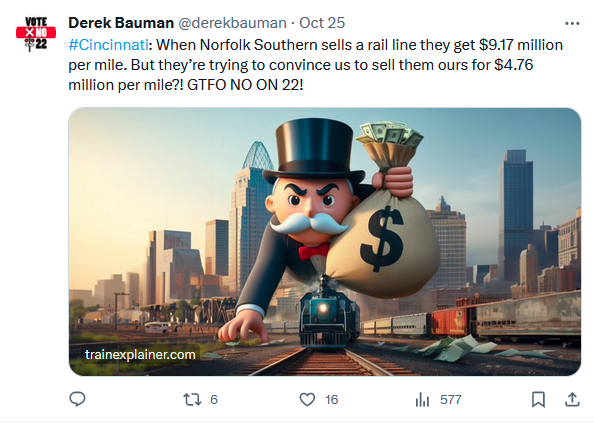This screenshot has width=594, height=424.
Task: Bookmark this tweet
Action: pyautogui.click(x=538, y=399)
